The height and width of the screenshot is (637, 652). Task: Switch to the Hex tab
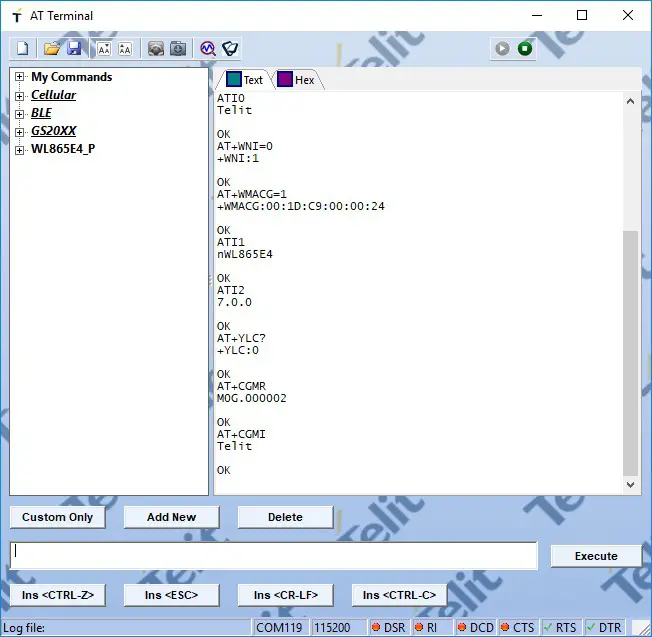pyautogui.click(x=296, y=79)
